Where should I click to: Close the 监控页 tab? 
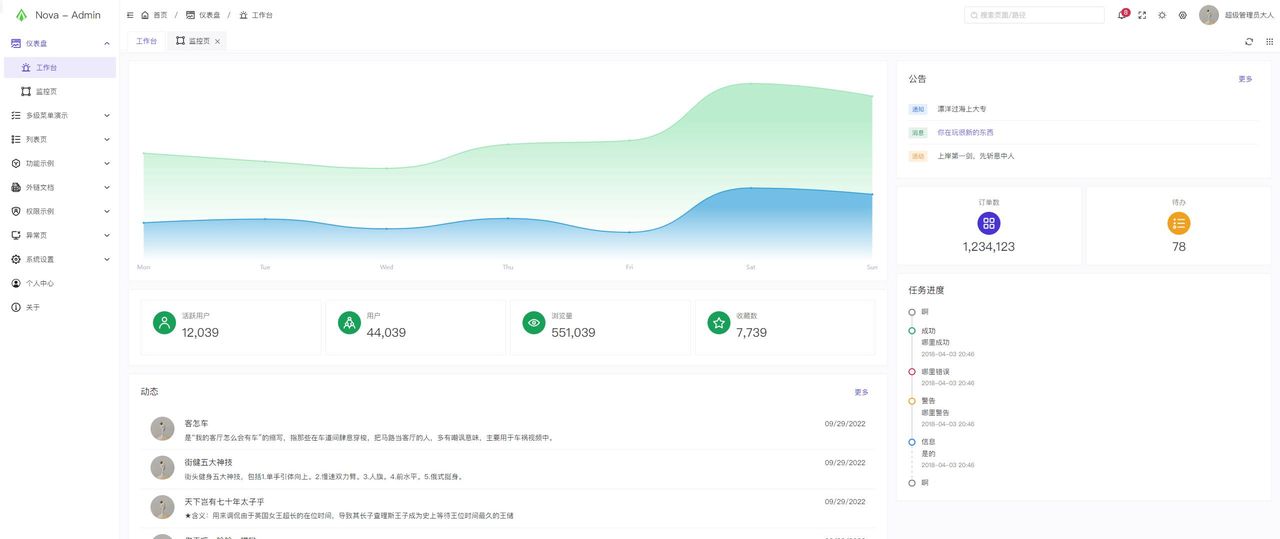217,41
